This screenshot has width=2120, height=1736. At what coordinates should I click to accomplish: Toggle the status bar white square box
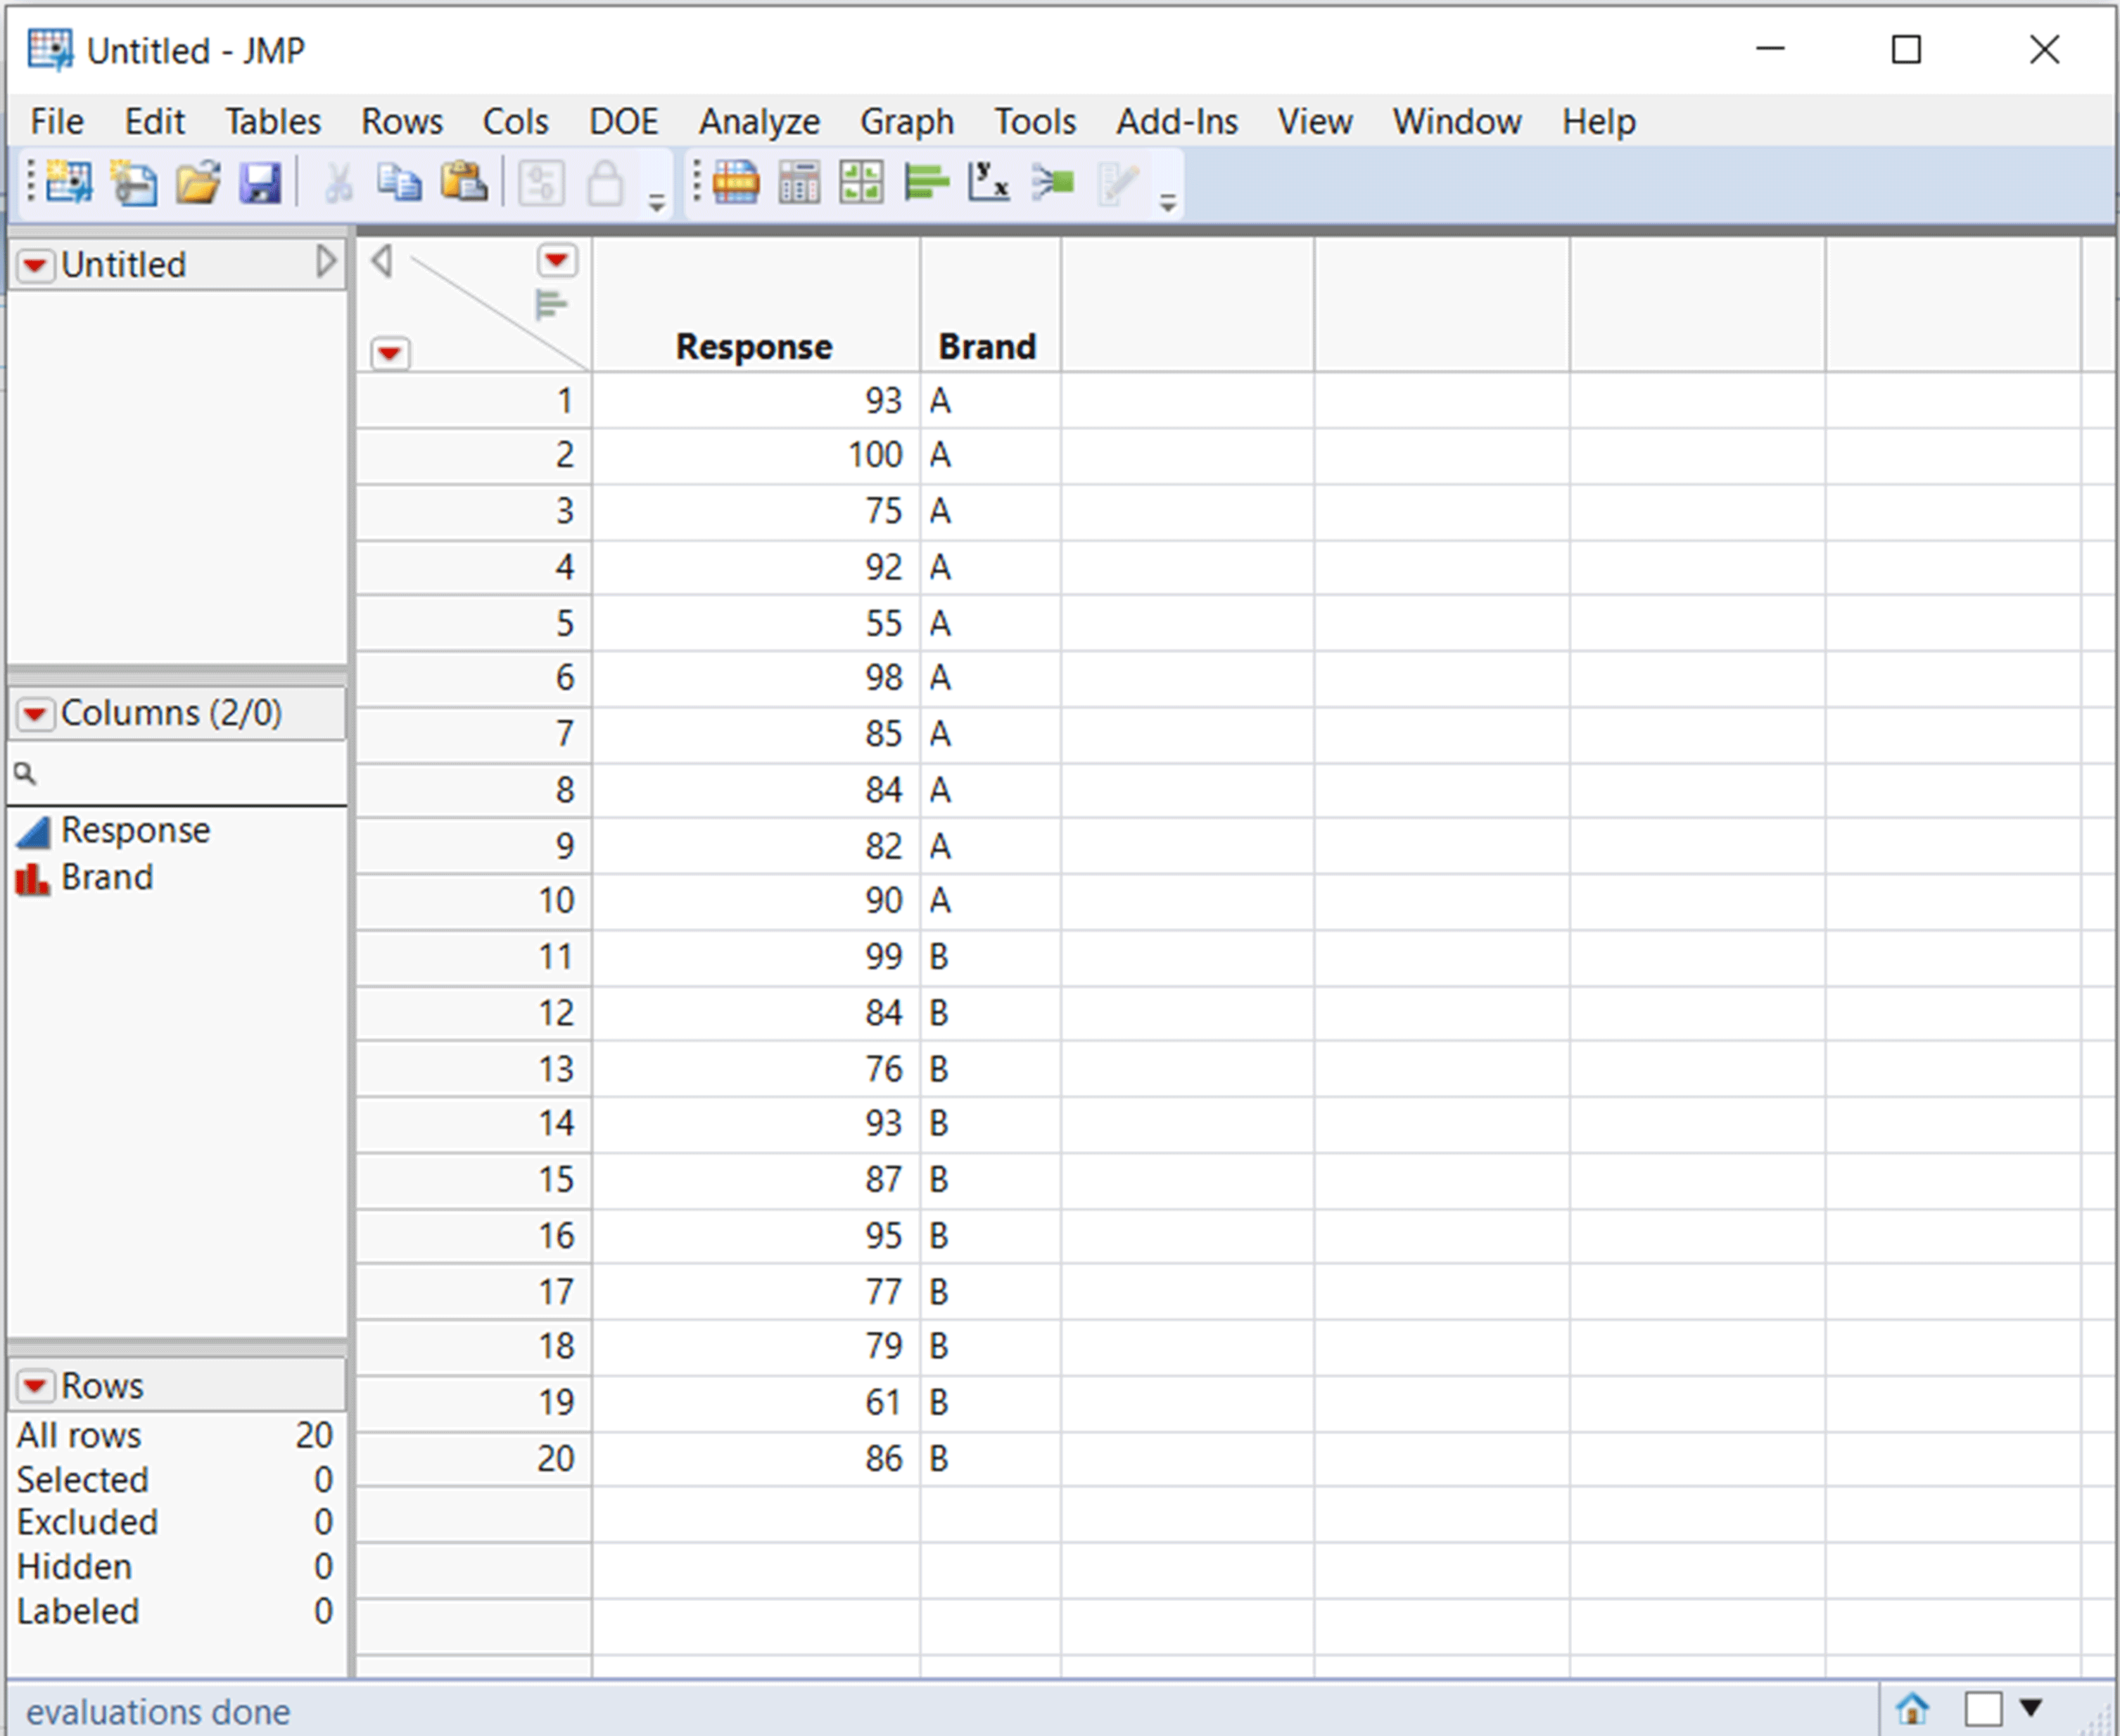1983,1708
